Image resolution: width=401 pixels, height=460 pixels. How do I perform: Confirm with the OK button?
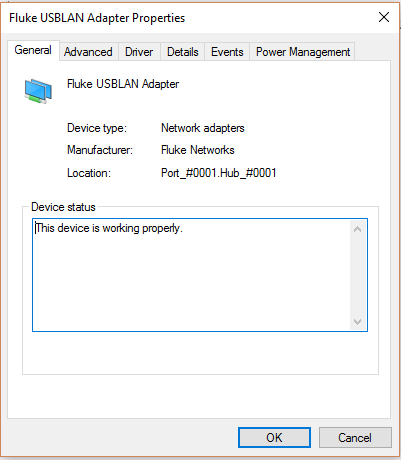click(274, 437)
